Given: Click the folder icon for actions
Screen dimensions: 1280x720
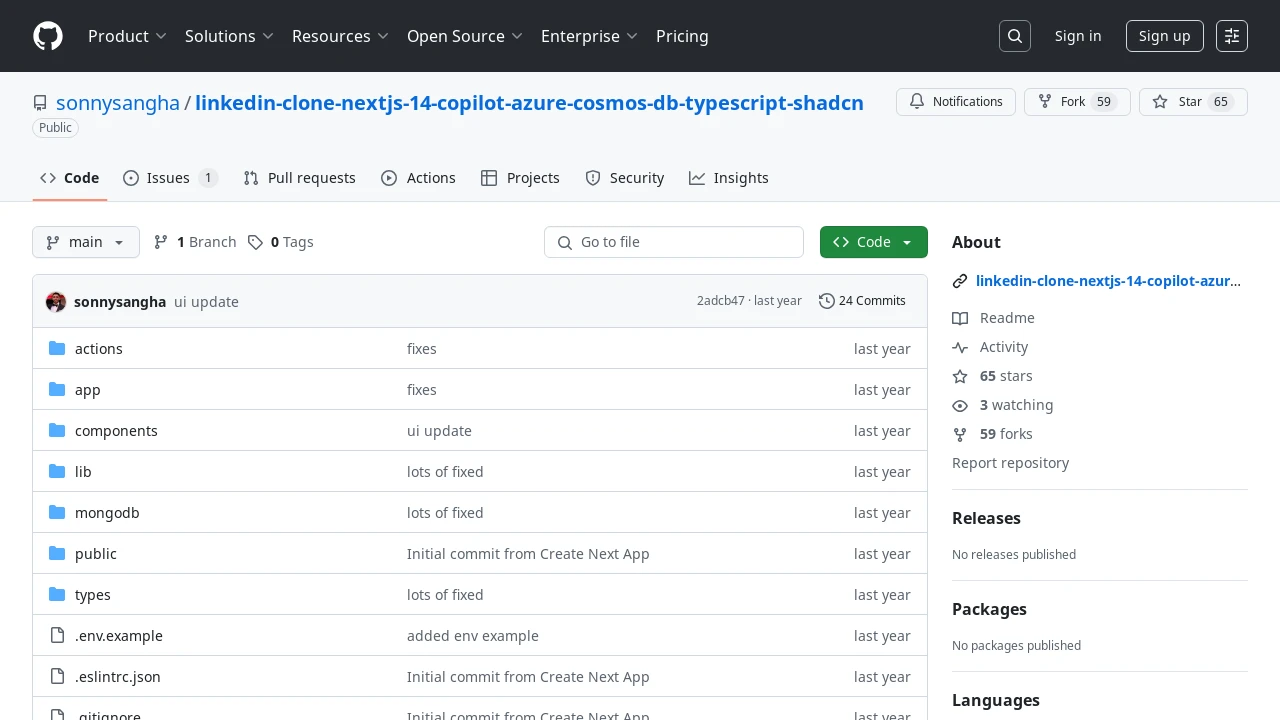Looking at the screenshot, I should click(x=57, y=349).
